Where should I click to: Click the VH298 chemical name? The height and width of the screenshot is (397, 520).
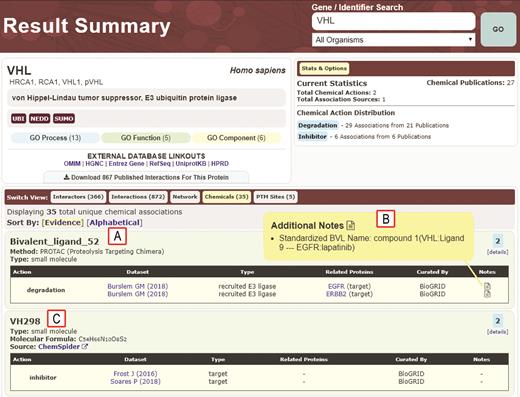(x=25, y=321)
